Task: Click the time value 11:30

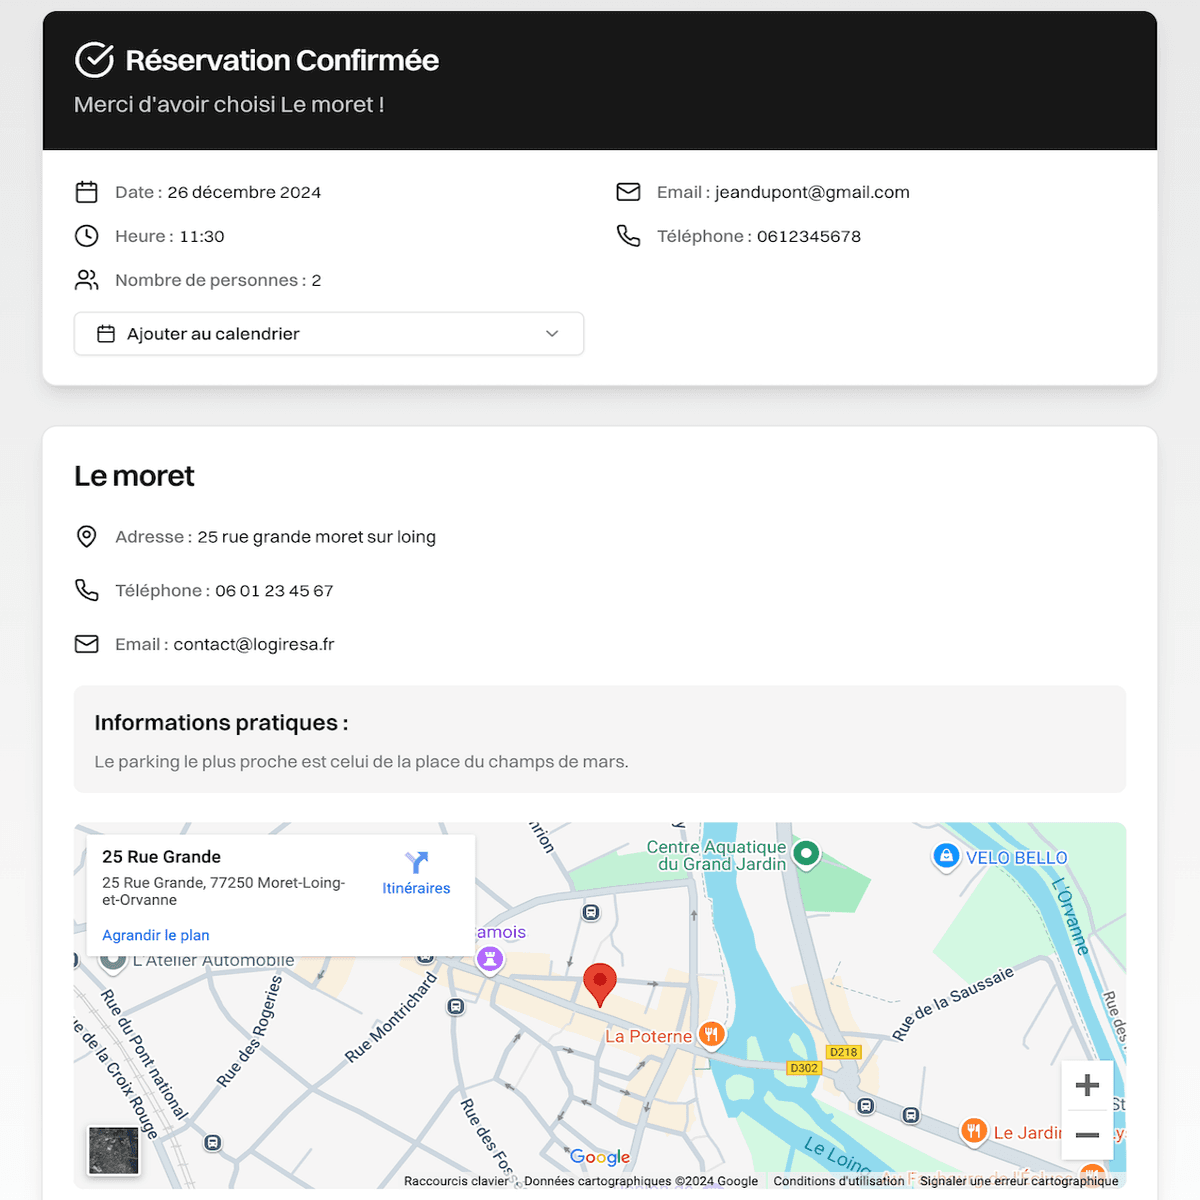Action: pos(202,236)
